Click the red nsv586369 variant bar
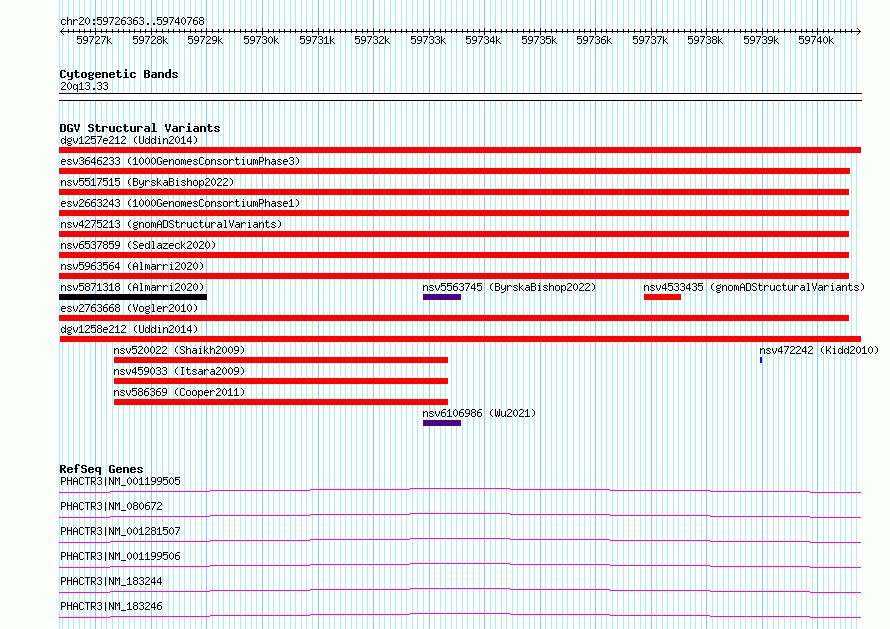This screenshot has width=890, height=629. pos(281,402)
